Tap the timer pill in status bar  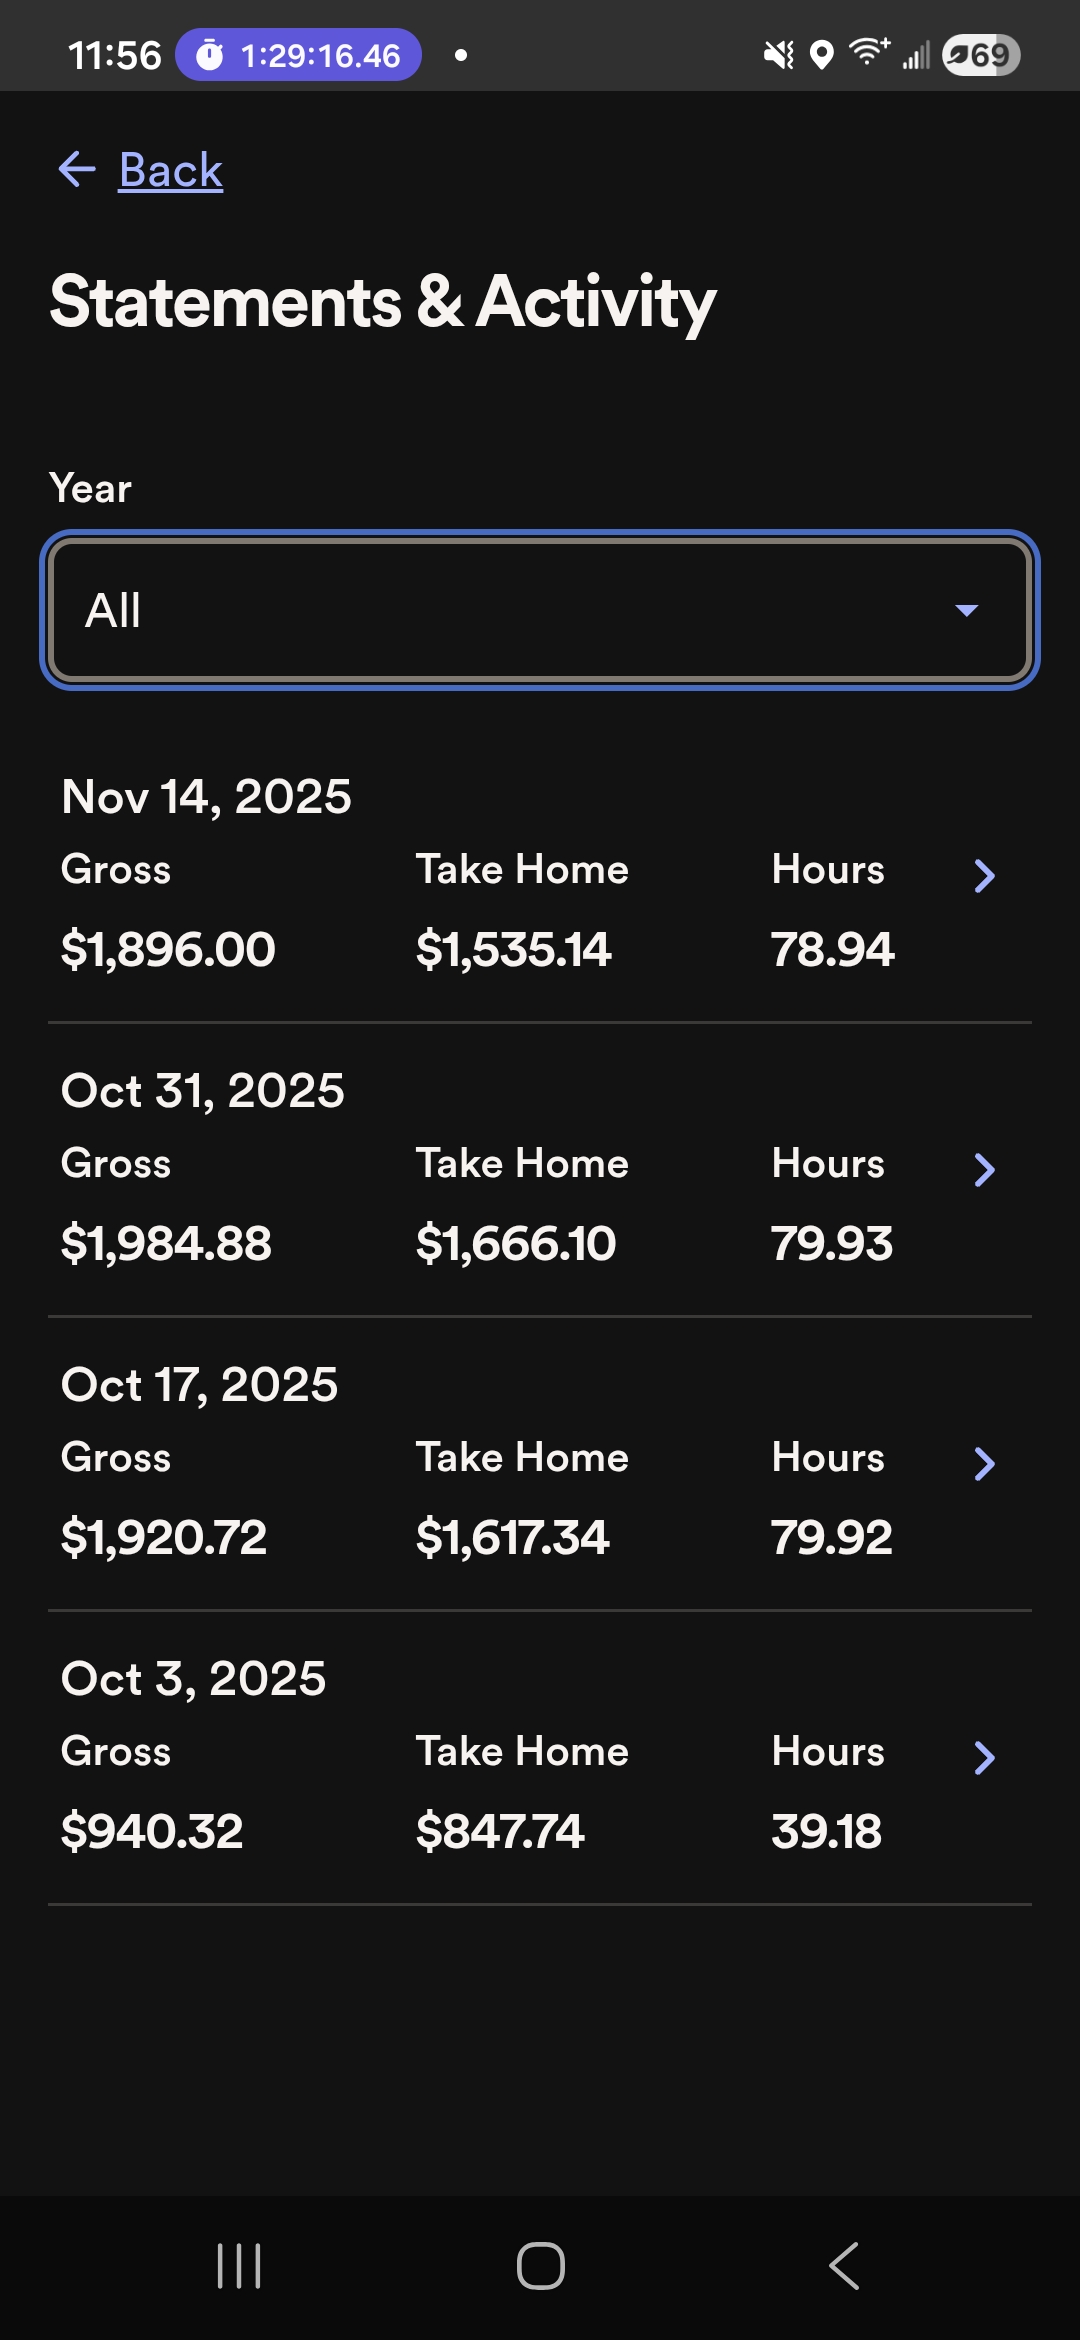point(298,55)
